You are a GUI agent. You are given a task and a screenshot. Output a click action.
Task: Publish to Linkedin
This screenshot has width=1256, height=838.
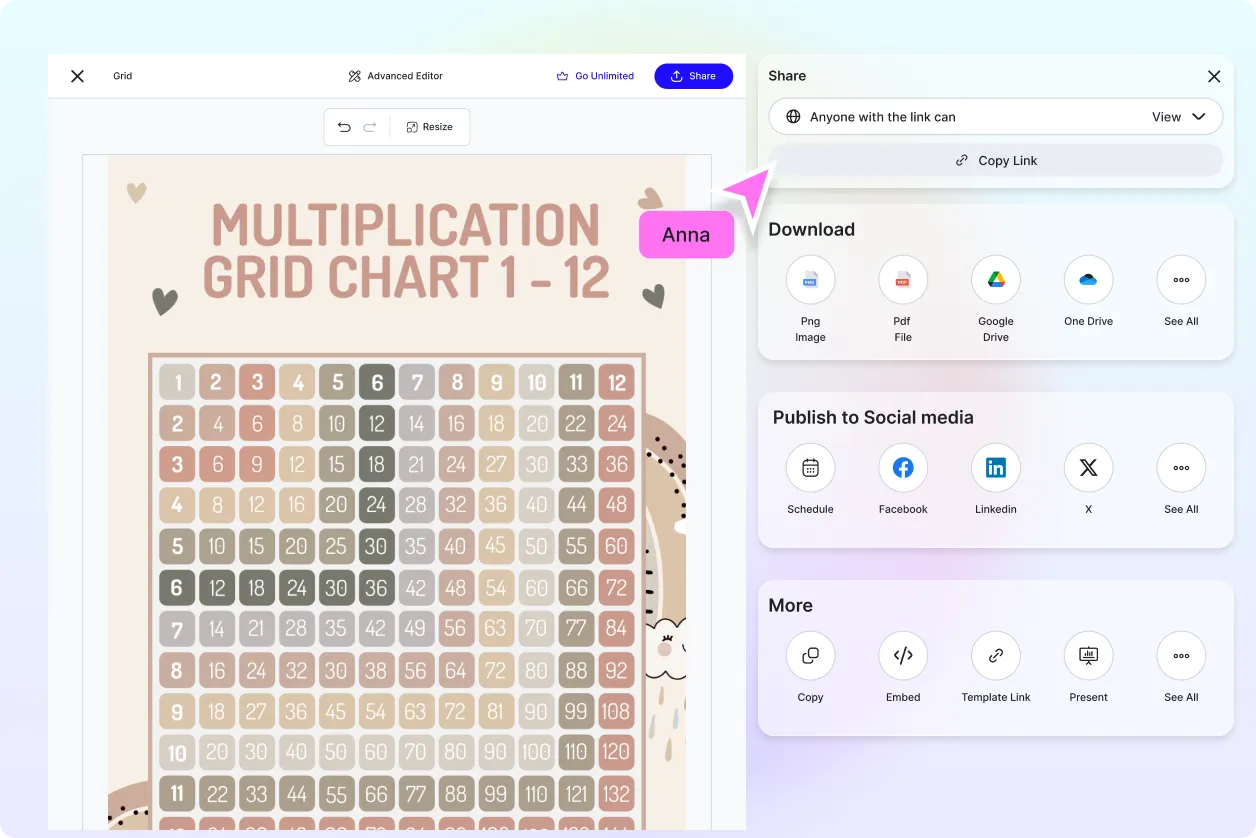(996, 468)
